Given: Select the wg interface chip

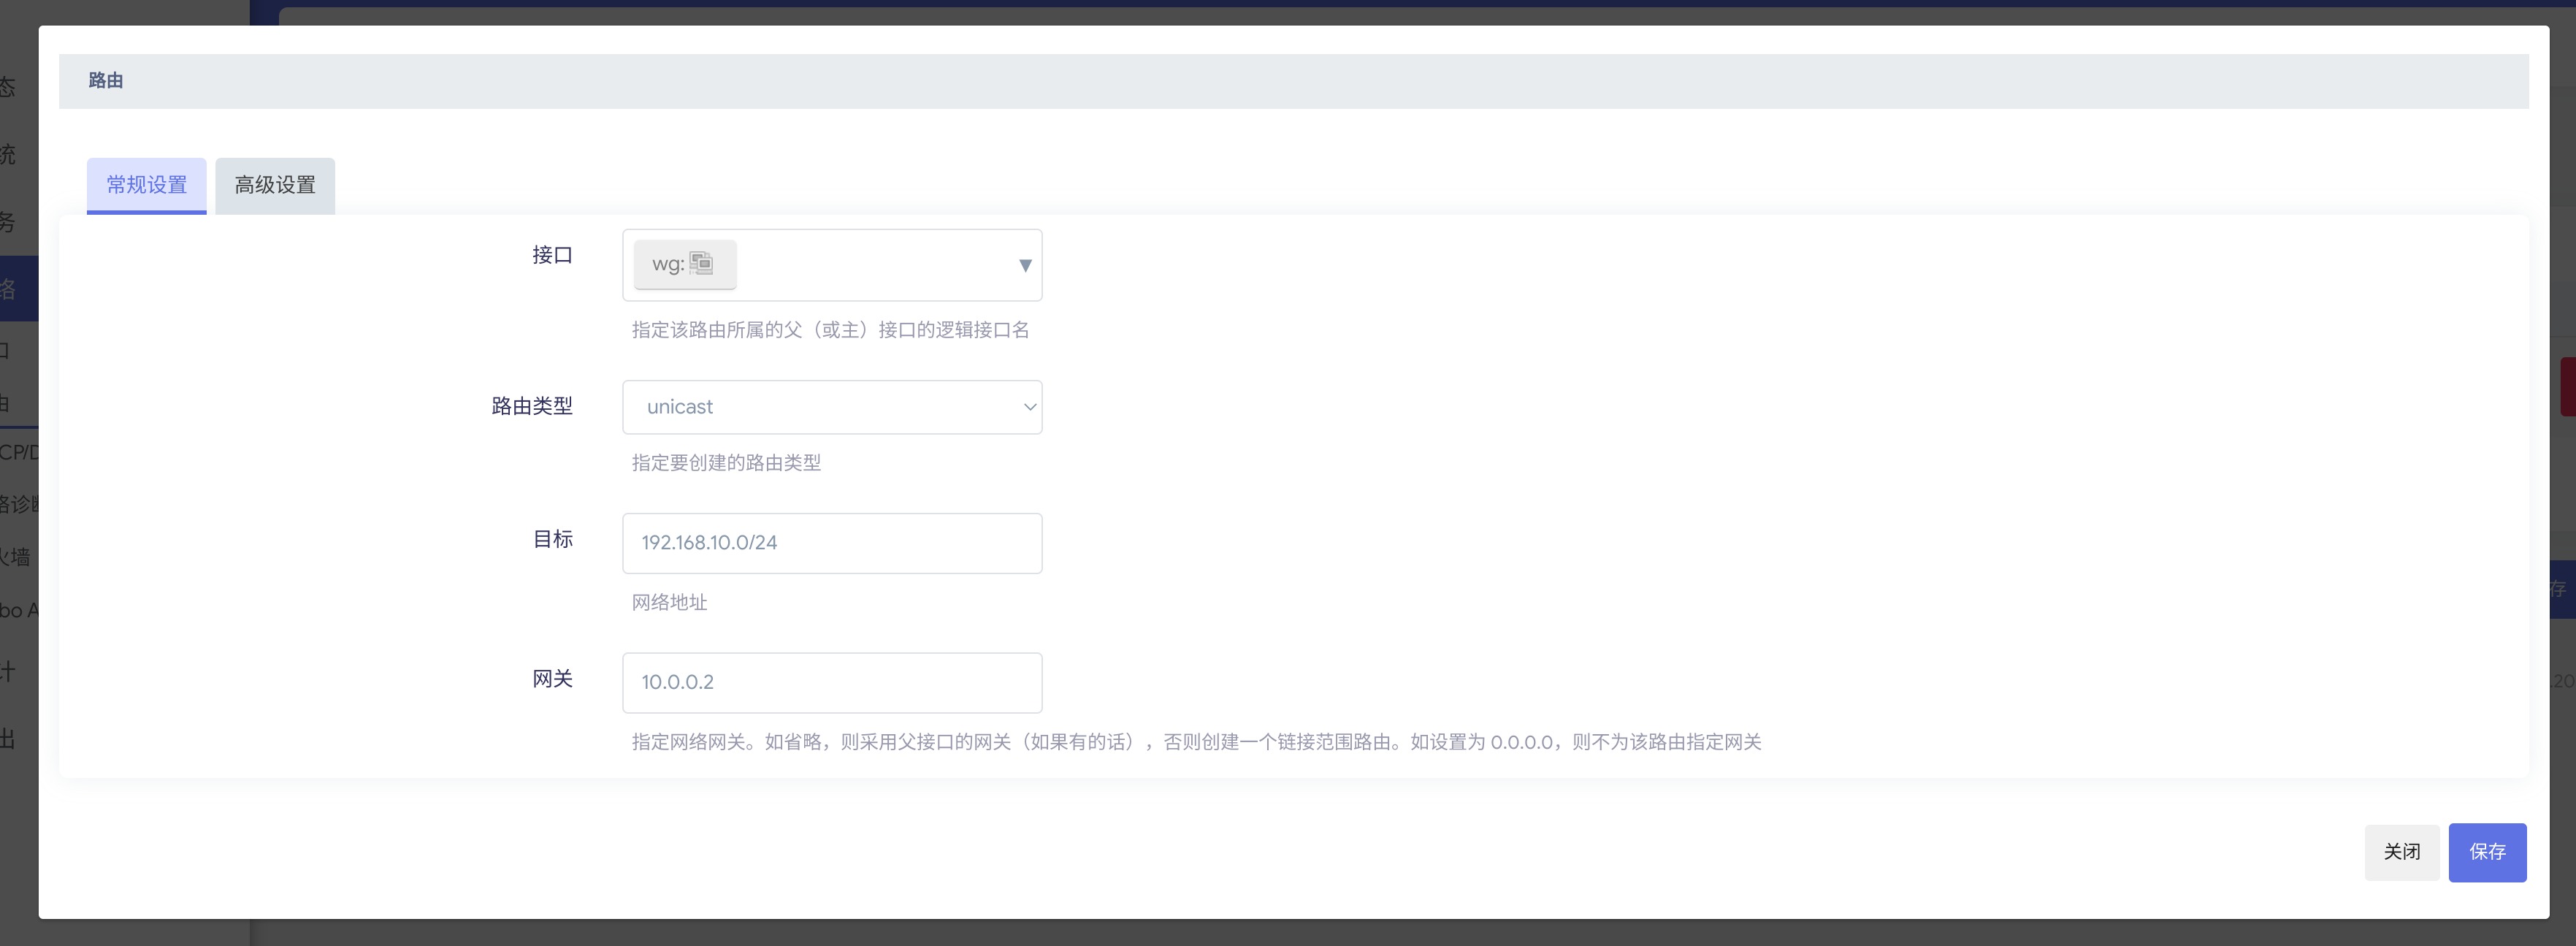Looking at the screenshot, I should [x=668, y=264].
